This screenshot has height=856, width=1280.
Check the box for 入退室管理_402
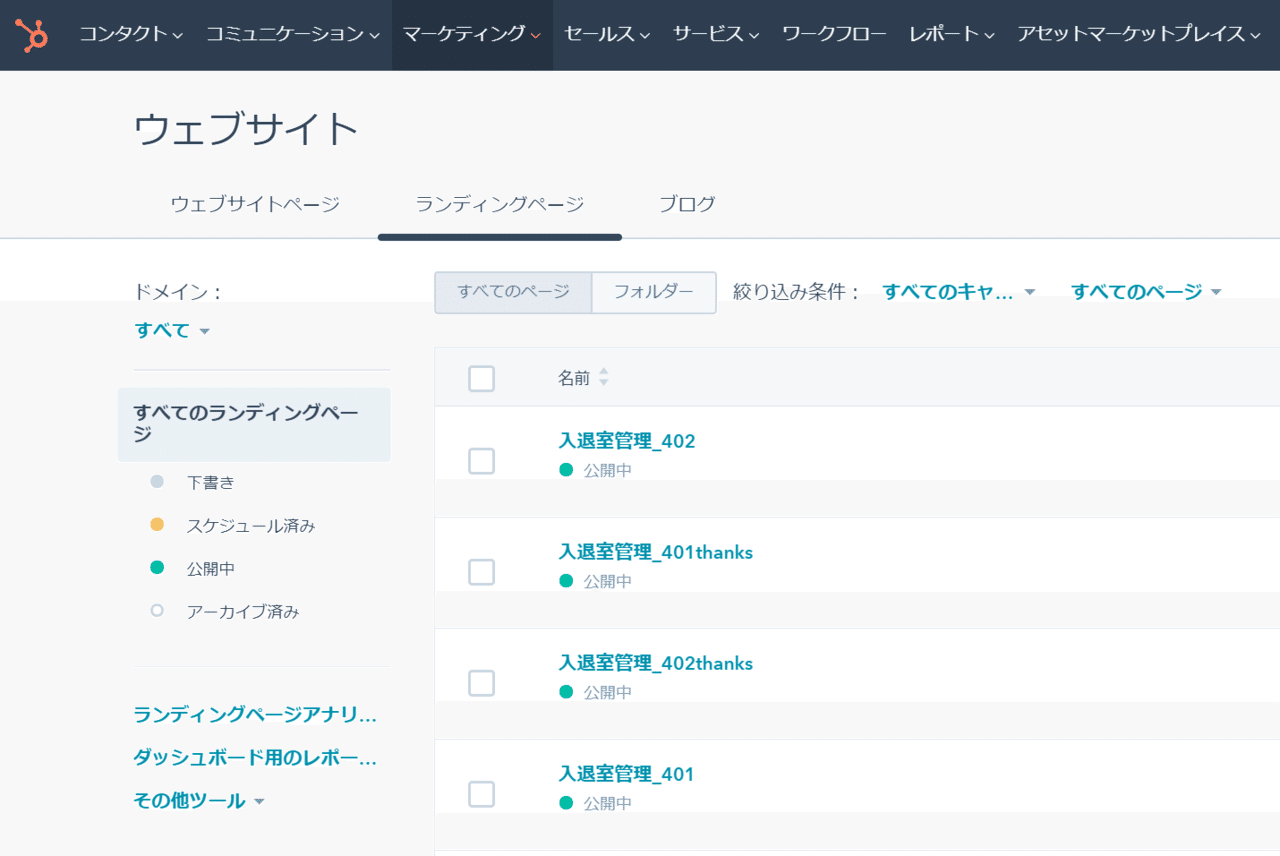coord(481,461)
